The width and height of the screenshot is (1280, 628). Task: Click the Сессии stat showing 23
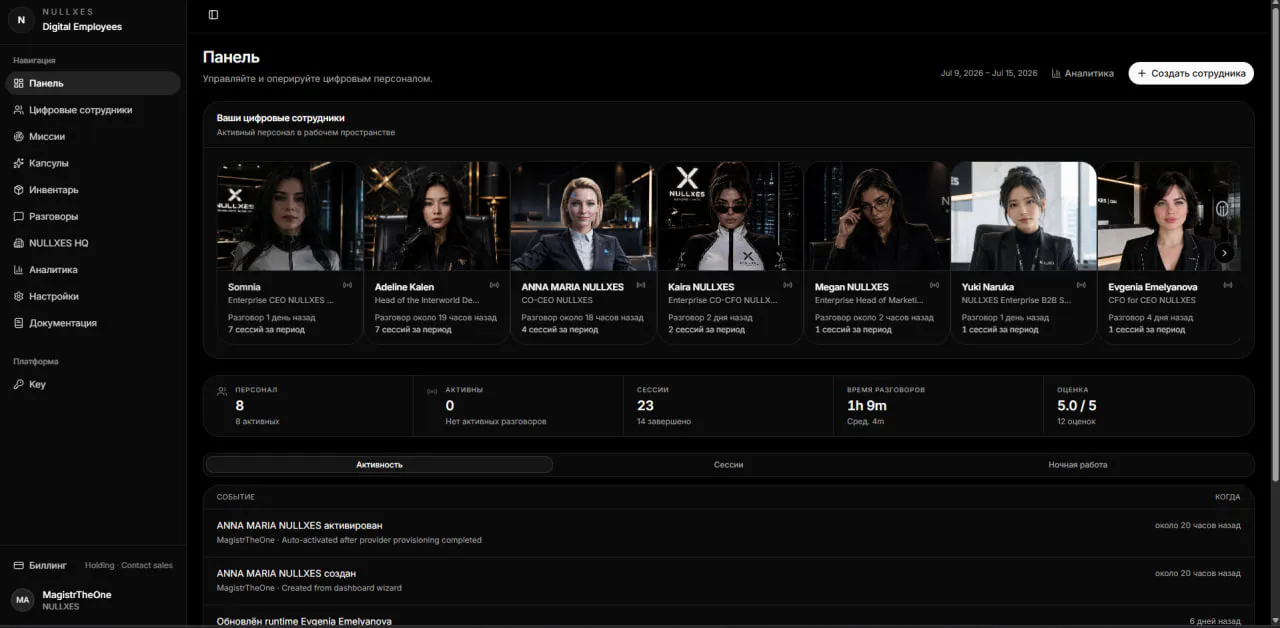(728, 406)
